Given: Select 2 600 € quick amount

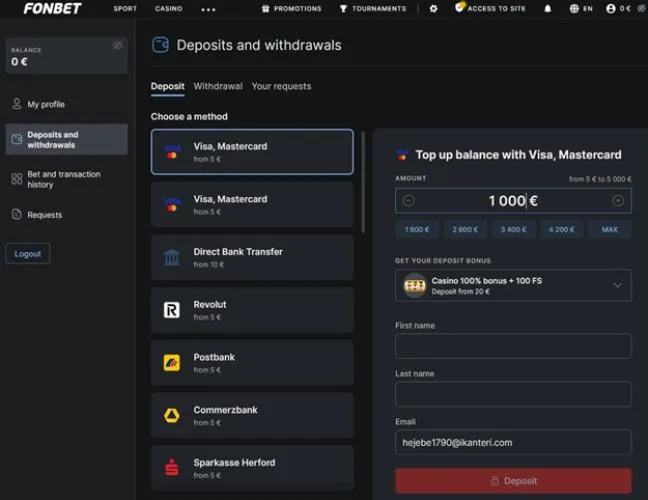Looking at the screenshot, I should (465, 229).
